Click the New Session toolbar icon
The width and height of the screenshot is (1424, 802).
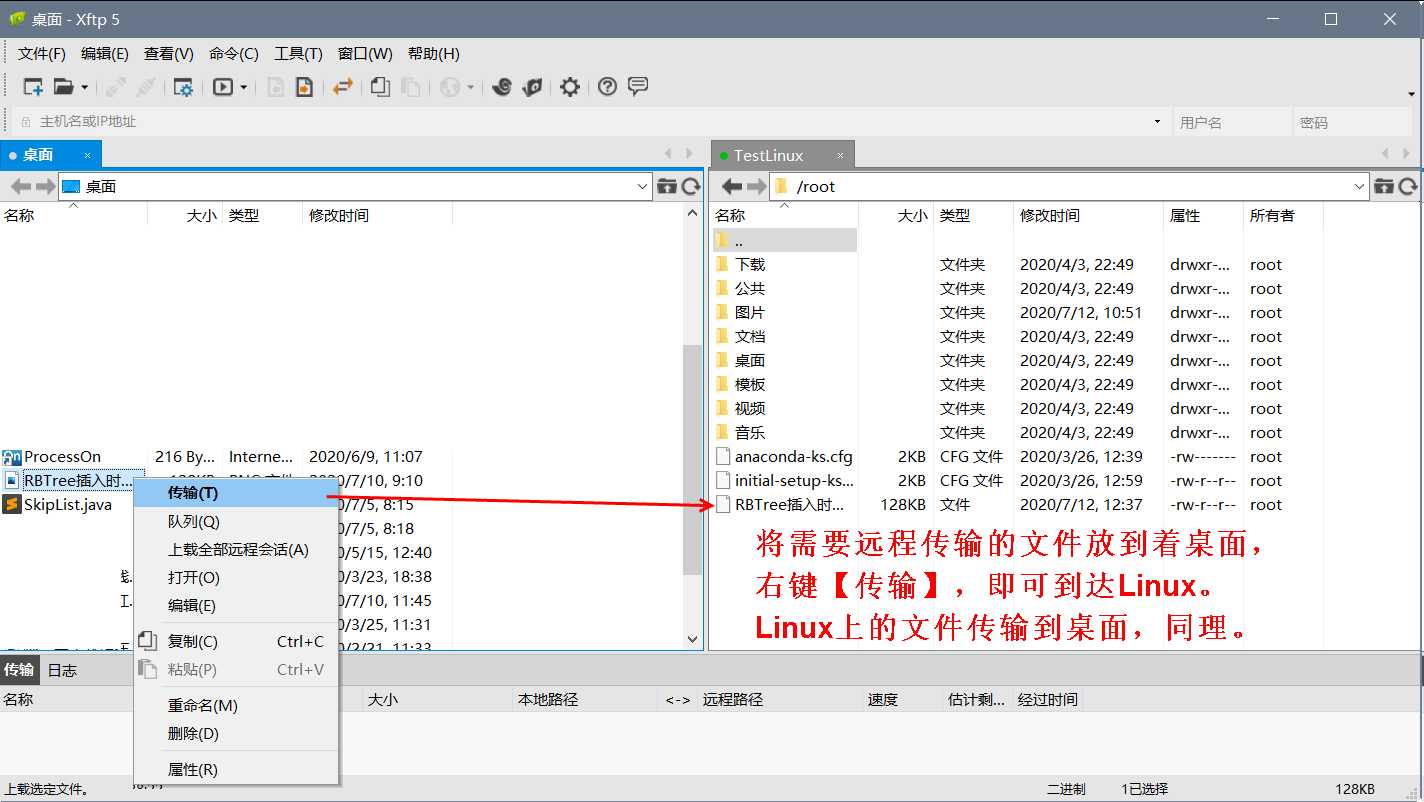33,87
